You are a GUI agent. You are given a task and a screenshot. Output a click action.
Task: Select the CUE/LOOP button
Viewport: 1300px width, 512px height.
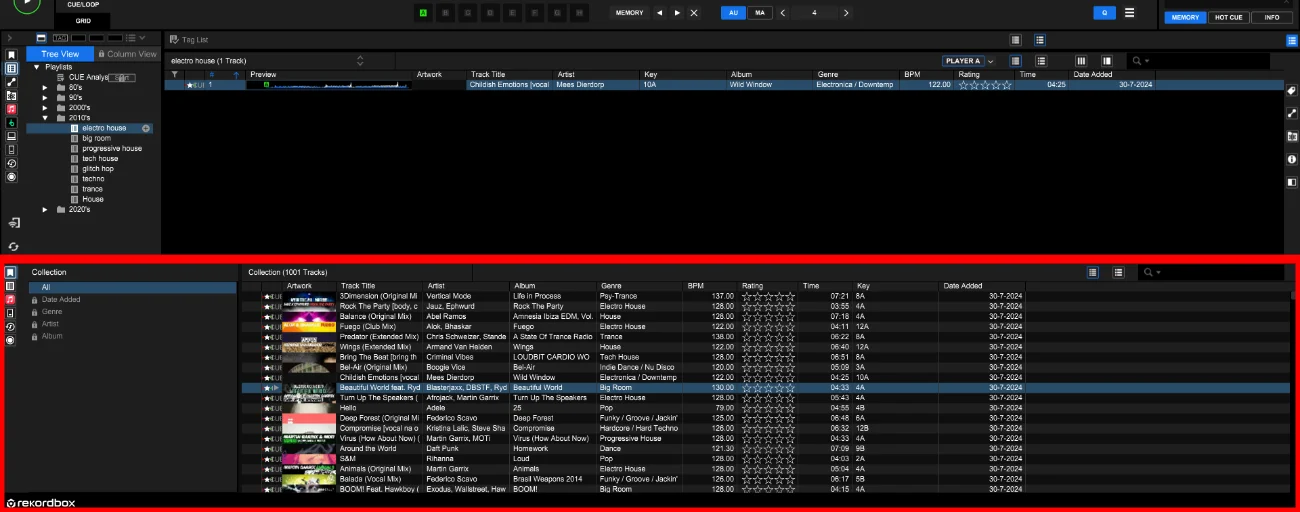click(x=83, y=5)
